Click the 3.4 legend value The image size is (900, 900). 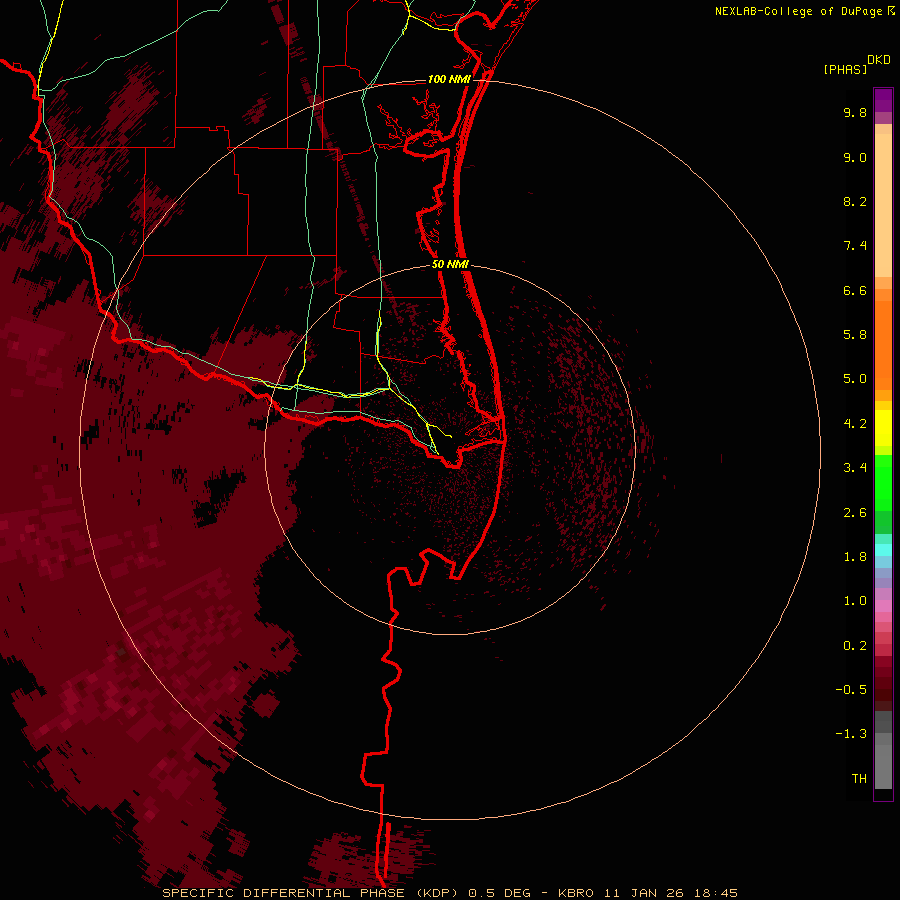tap(855, 468)
